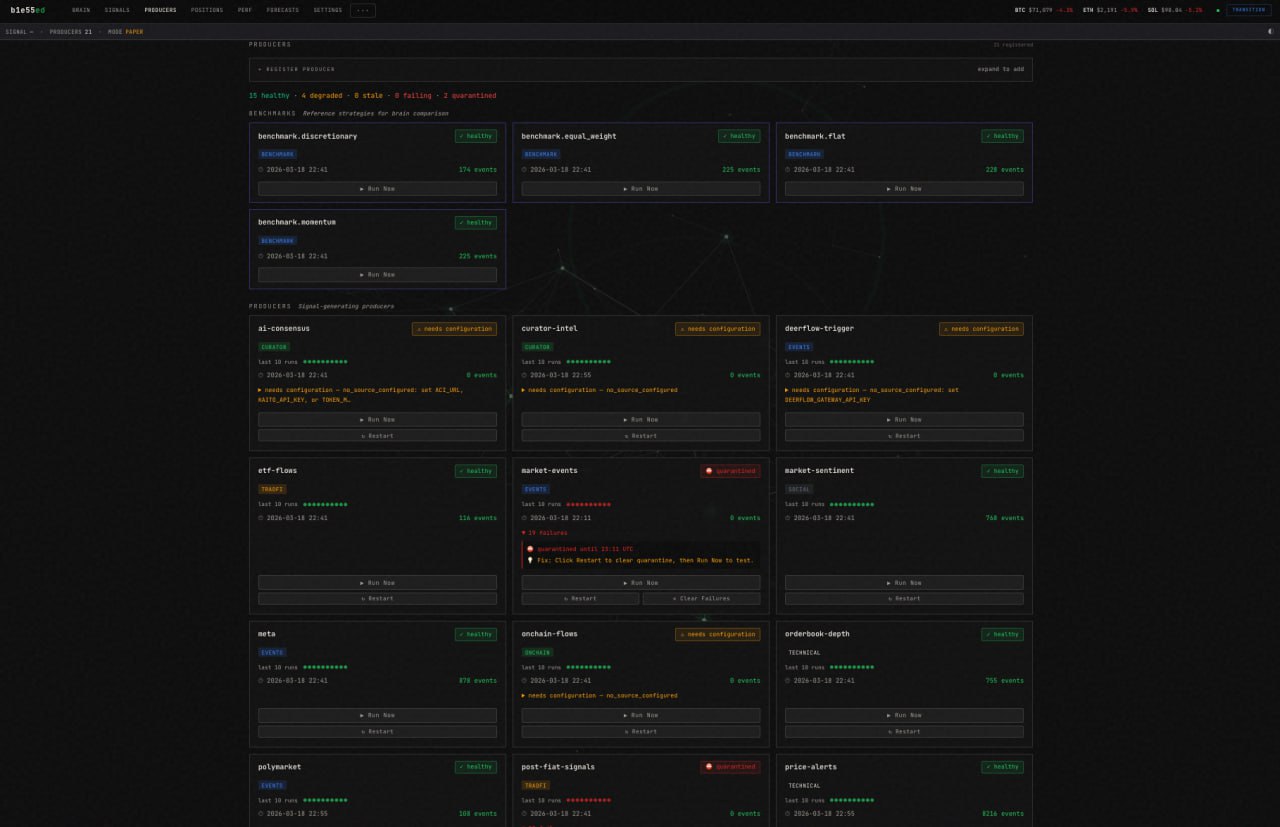Click Clear Failures on market-events

click(x=702, y=598)
